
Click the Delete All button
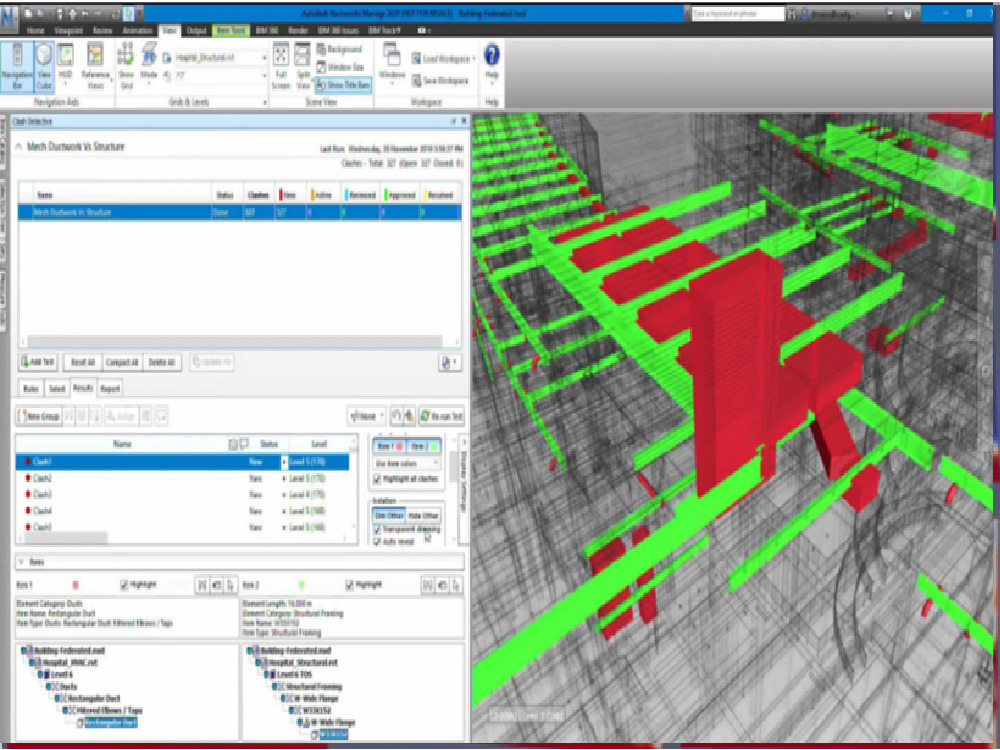[161, 362]
